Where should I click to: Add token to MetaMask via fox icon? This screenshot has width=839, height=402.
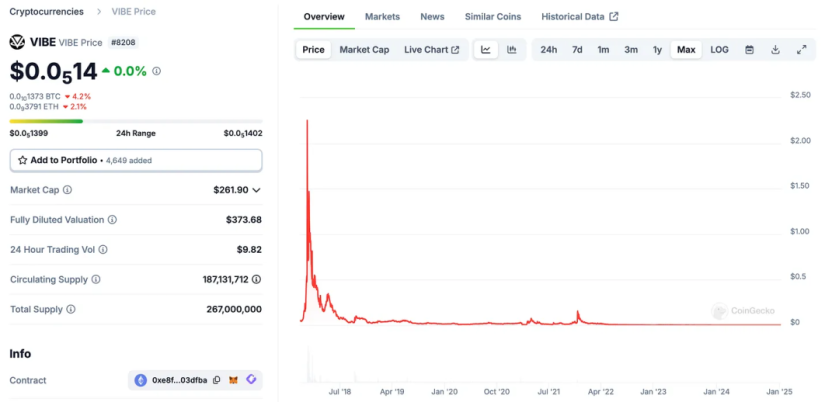tap(233, 380)
